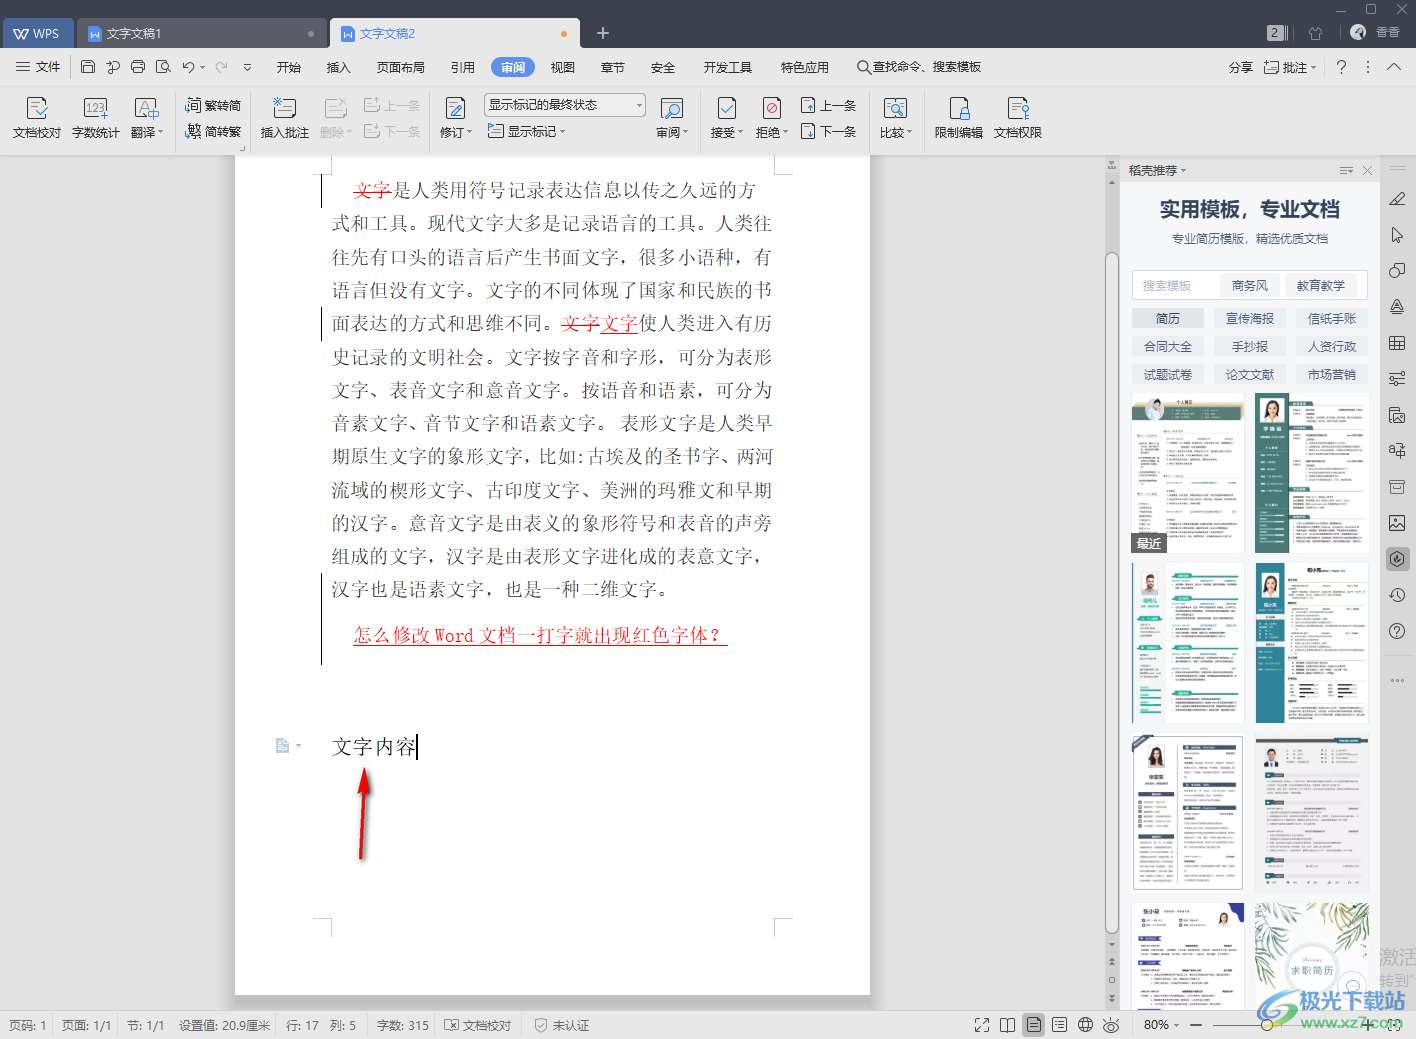Click the zoom out minus button
1416x1039 pixels.
tap(1196, 1025)
